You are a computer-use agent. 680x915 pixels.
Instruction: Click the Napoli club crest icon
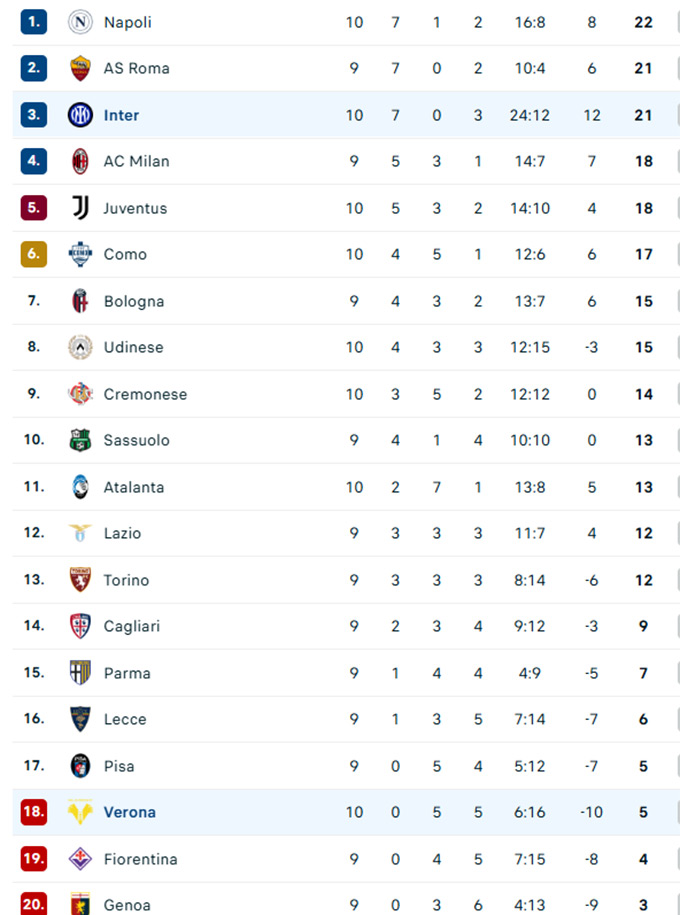[80, 22]
